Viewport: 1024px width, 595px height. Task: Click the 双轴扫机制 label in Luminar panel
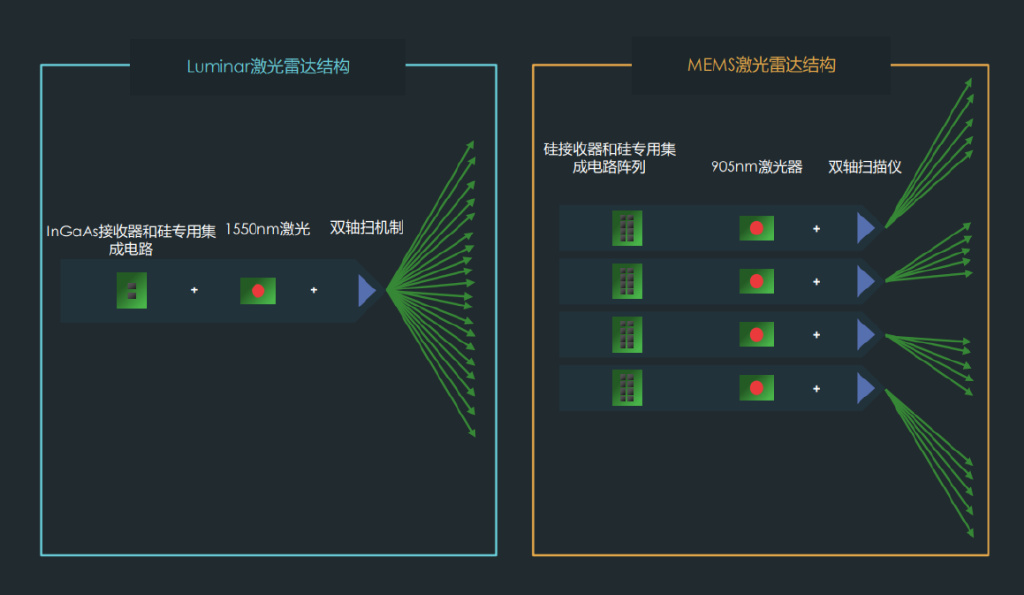pos(366,227)
